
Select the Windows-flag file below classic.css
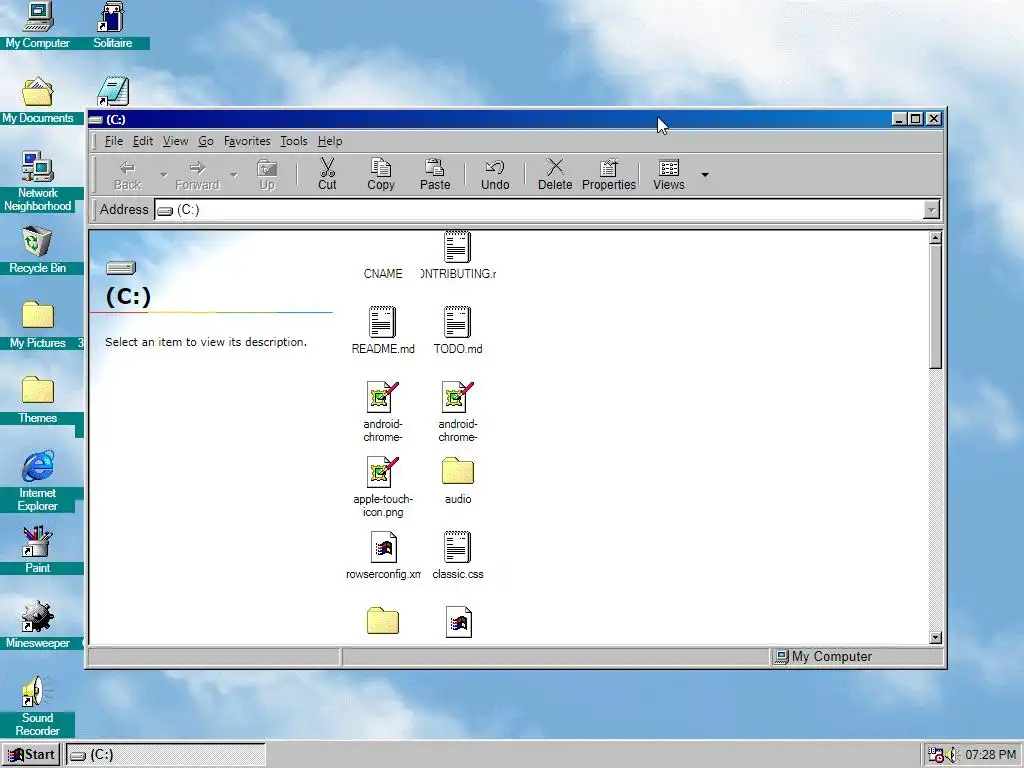coord(458,622)
